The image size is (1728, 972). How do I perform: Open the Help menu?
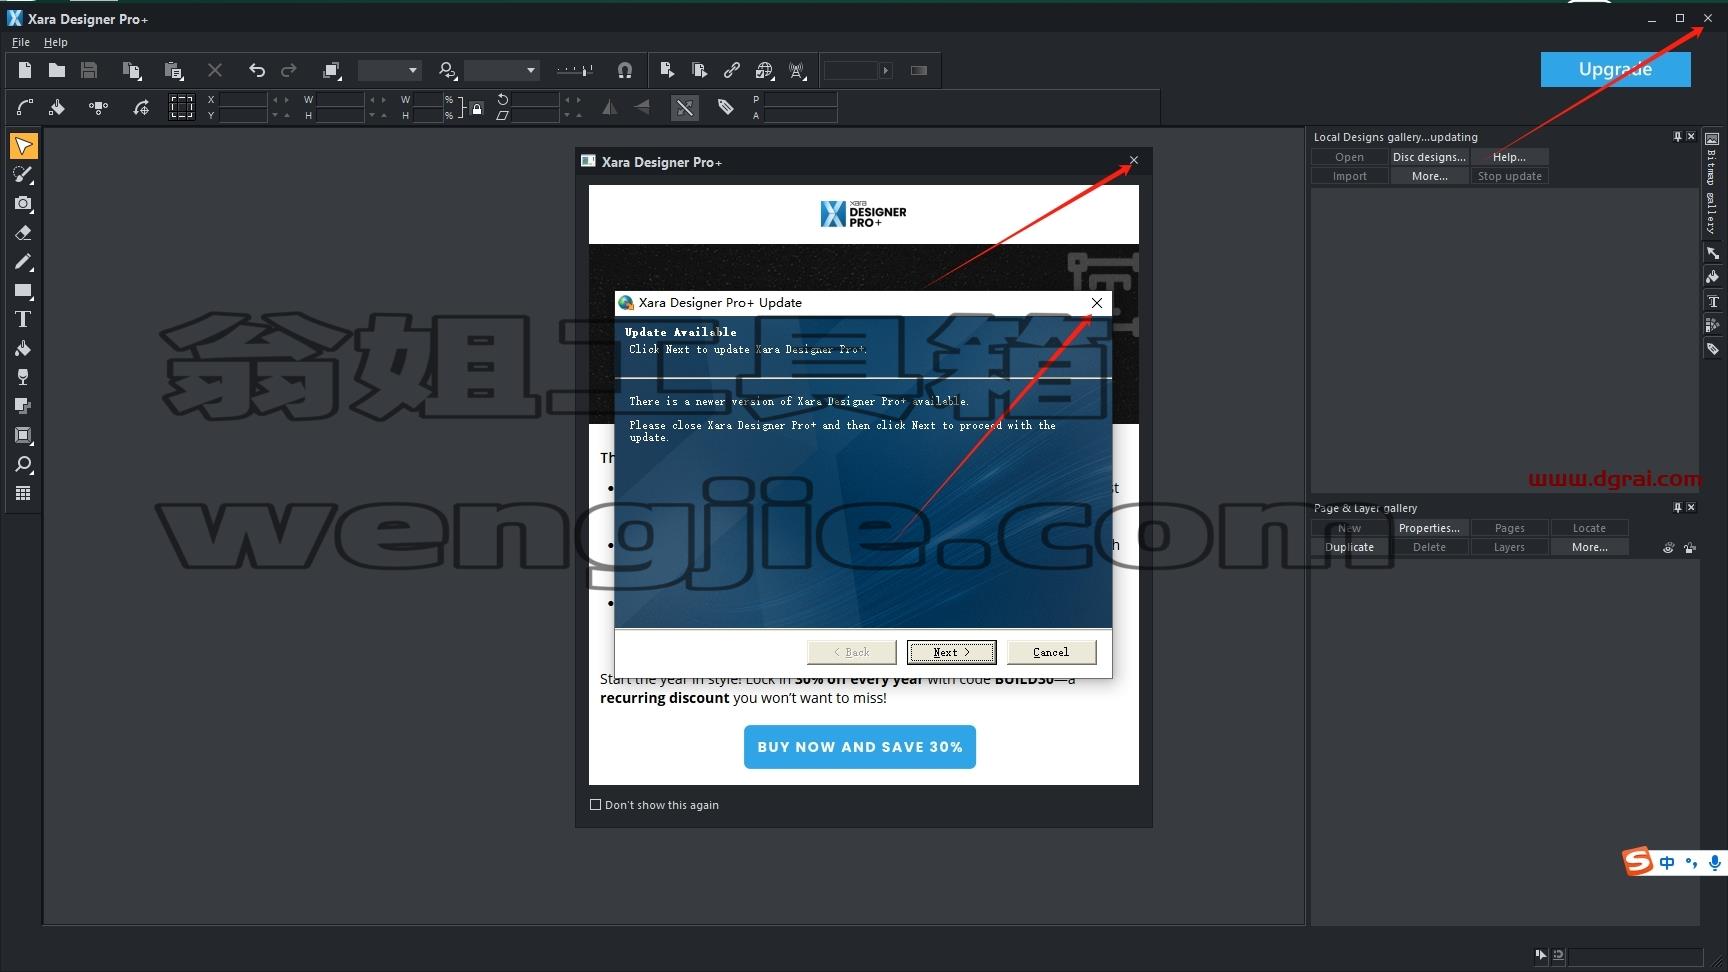[x=56, y=42]
